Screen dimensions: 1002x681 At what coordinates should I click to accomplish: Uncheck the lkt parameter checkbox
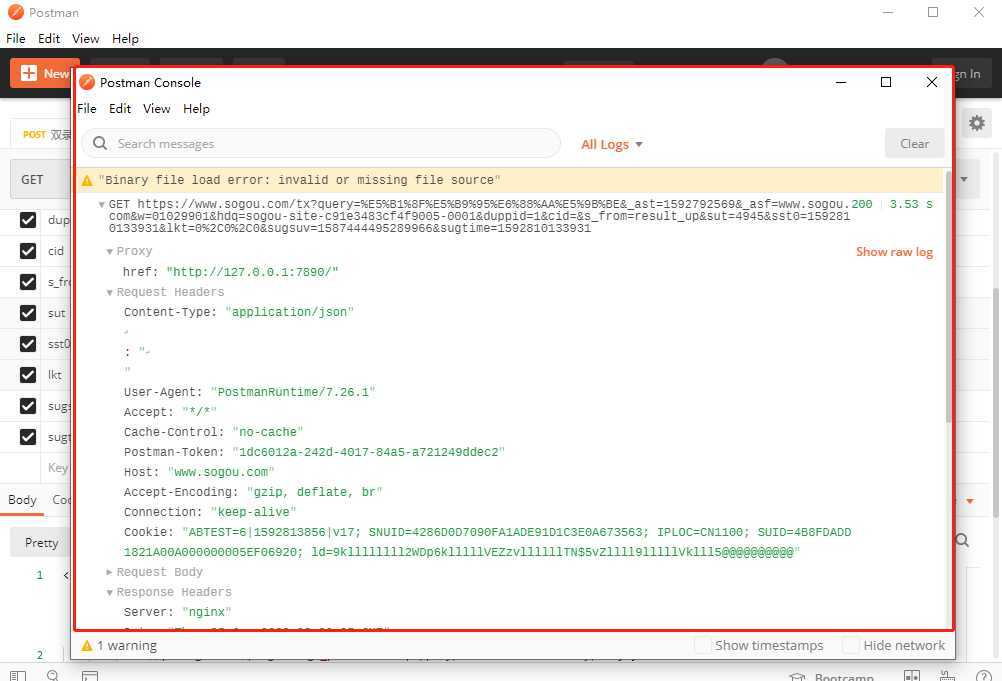tap(28, 375)
